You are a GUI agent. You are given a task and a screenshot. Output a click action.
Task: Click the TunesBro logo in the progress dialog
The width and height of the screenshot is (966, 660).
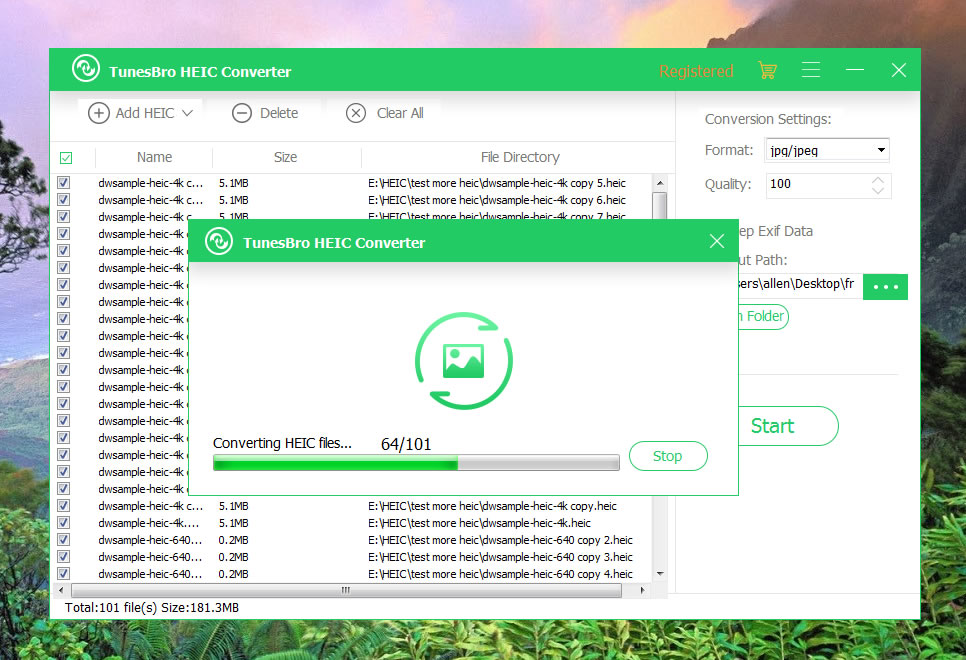tap(219, 241)
